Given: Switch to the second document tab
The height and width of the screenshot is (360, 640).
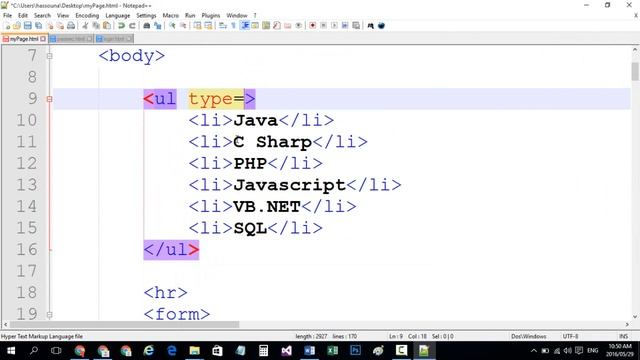Looking at the screenshot, I should (71, 39).
